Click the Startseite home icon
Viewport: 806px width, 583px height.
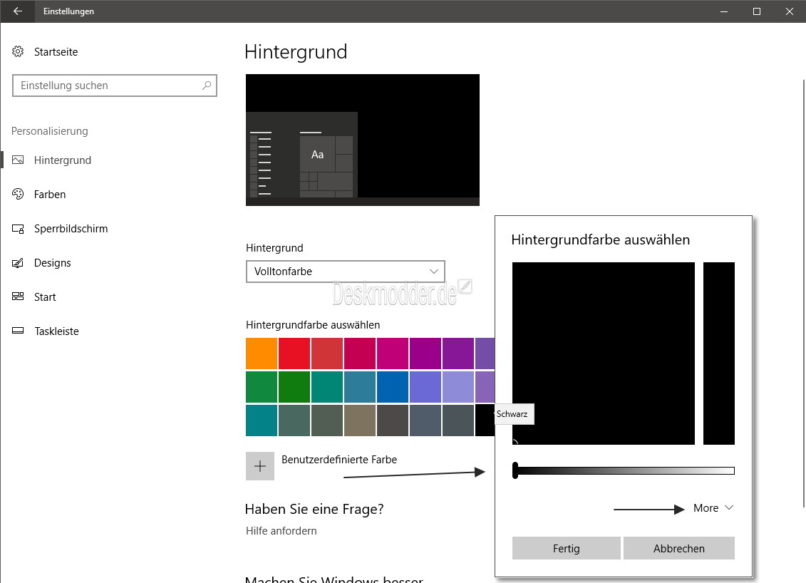17,51
